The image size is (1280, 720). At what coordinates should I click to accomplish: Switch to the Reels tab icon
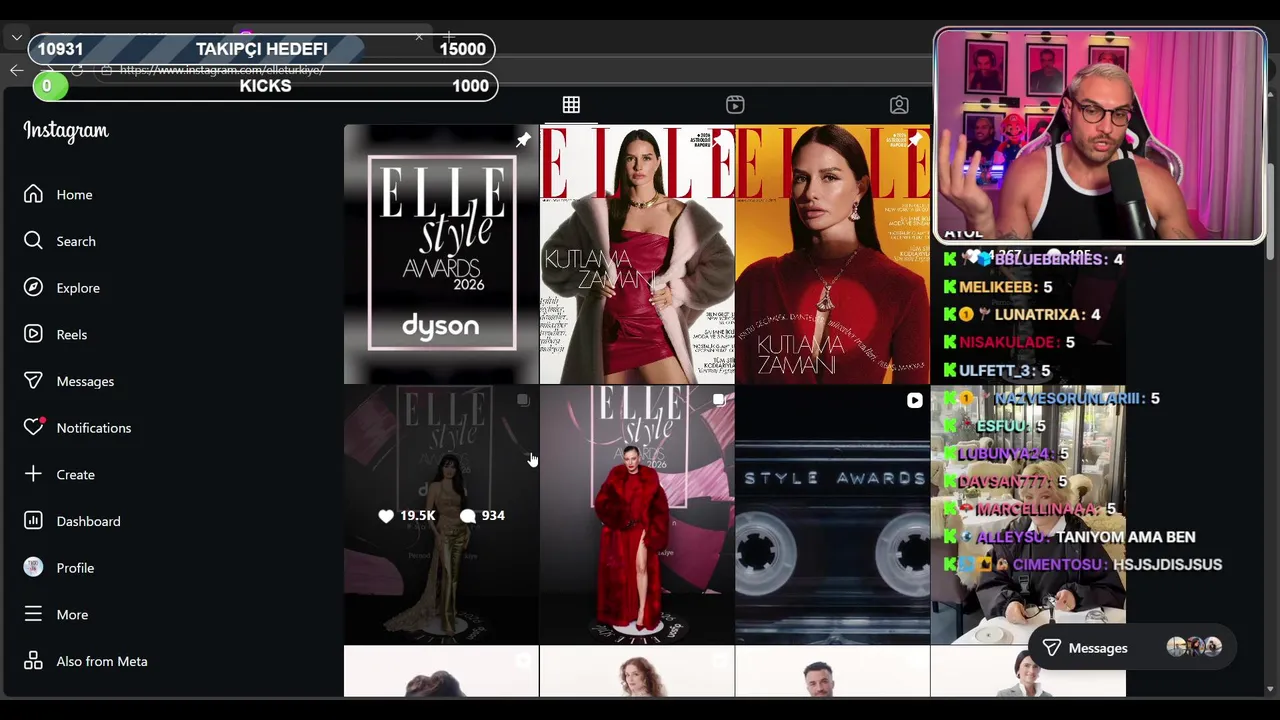(735, 105)
